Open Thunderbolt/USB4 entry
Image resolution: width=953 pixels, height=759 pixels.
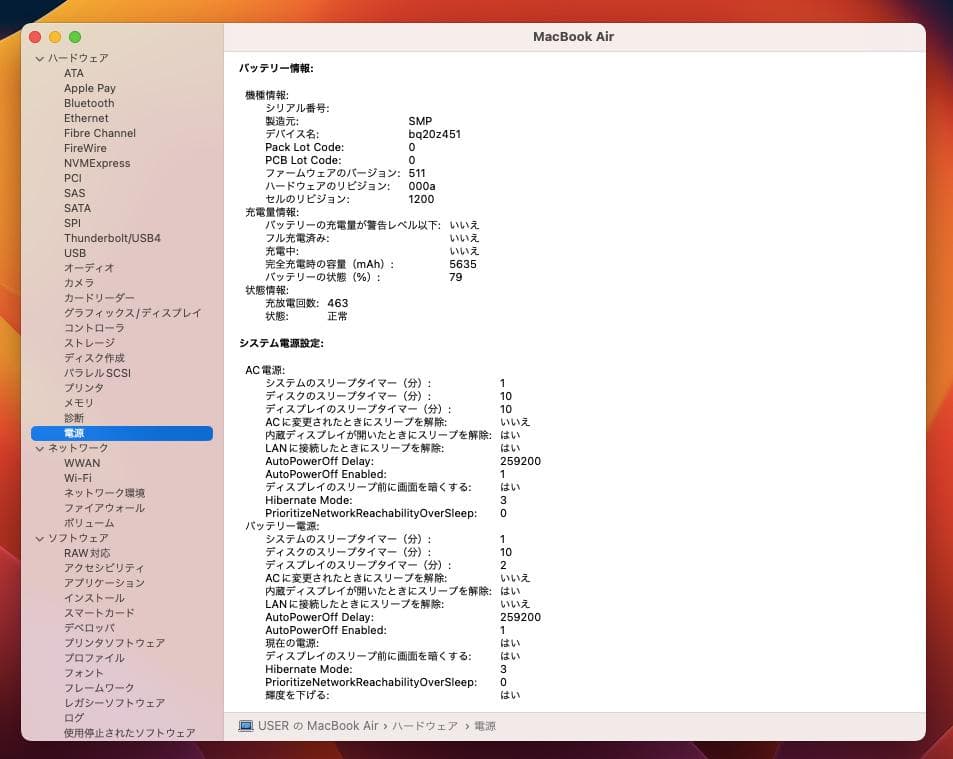(112, 238)
